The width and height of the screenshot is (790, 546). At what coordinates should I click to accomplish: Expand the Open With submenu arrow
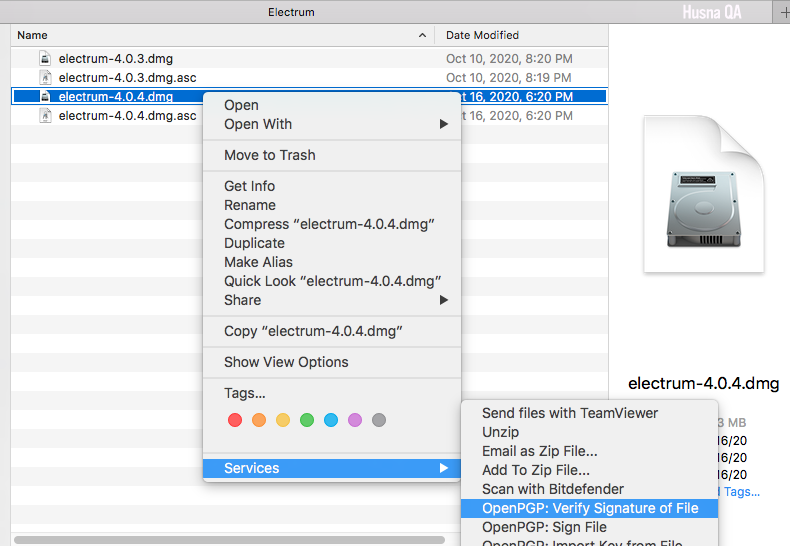[x=443, y=124]
